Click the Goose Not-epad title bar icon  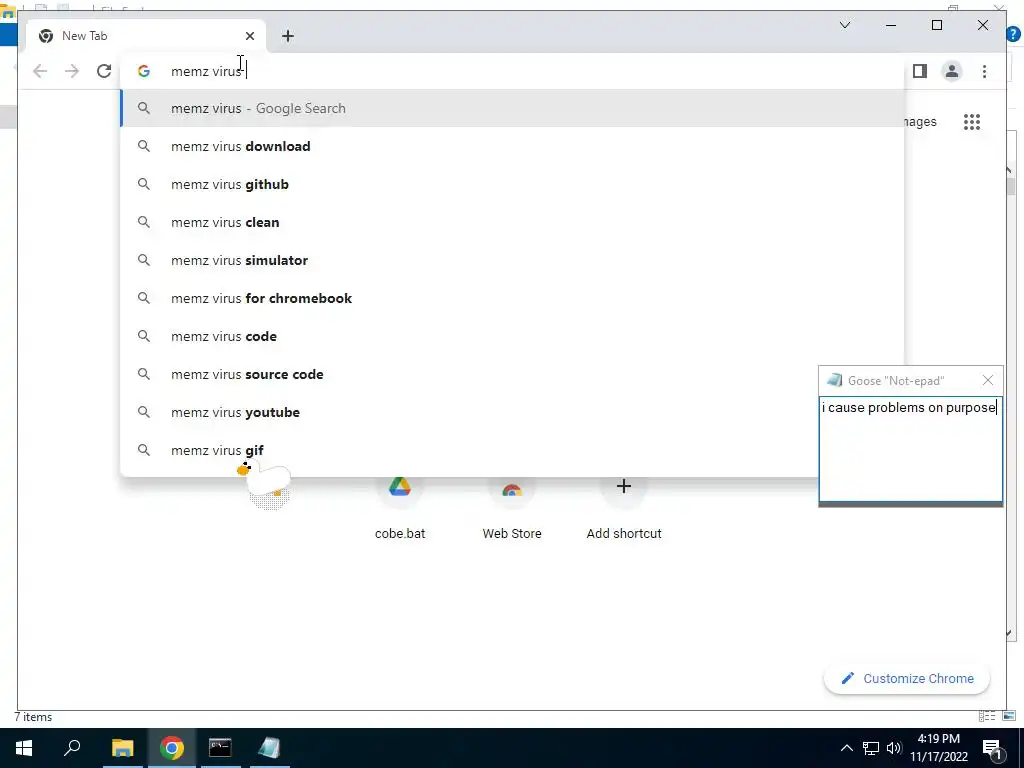834,380
